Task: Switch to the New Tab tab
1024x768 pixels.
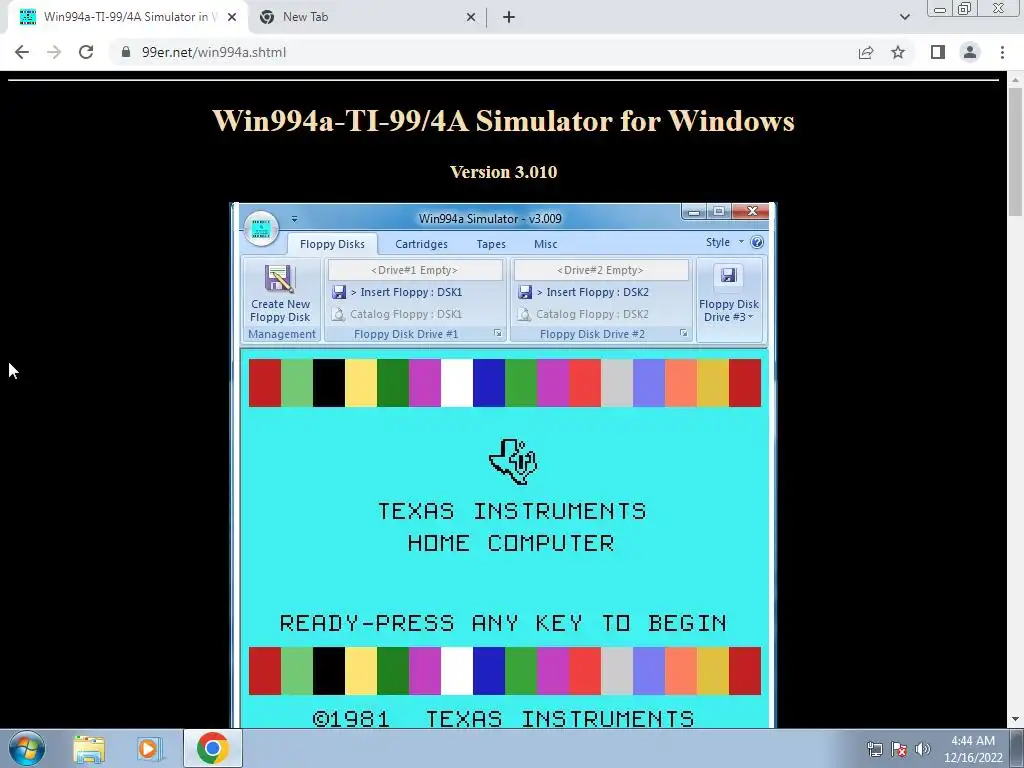Action: [x=367, y=17]
